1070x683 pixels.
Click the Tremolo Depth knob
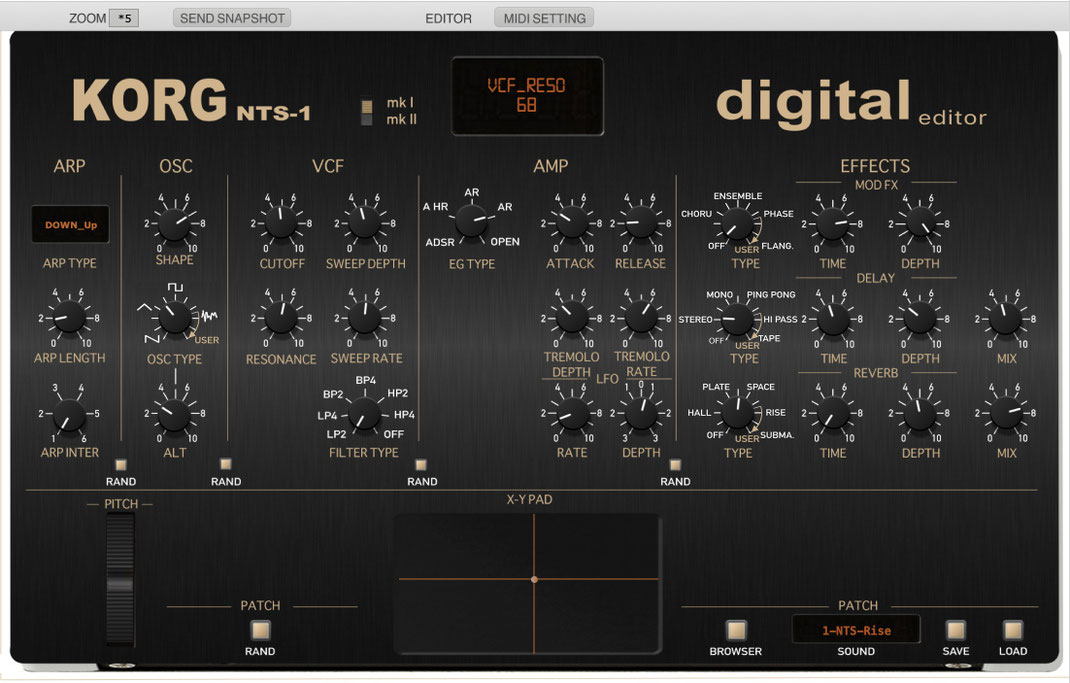pyautogui.click(x=571, y=318)
